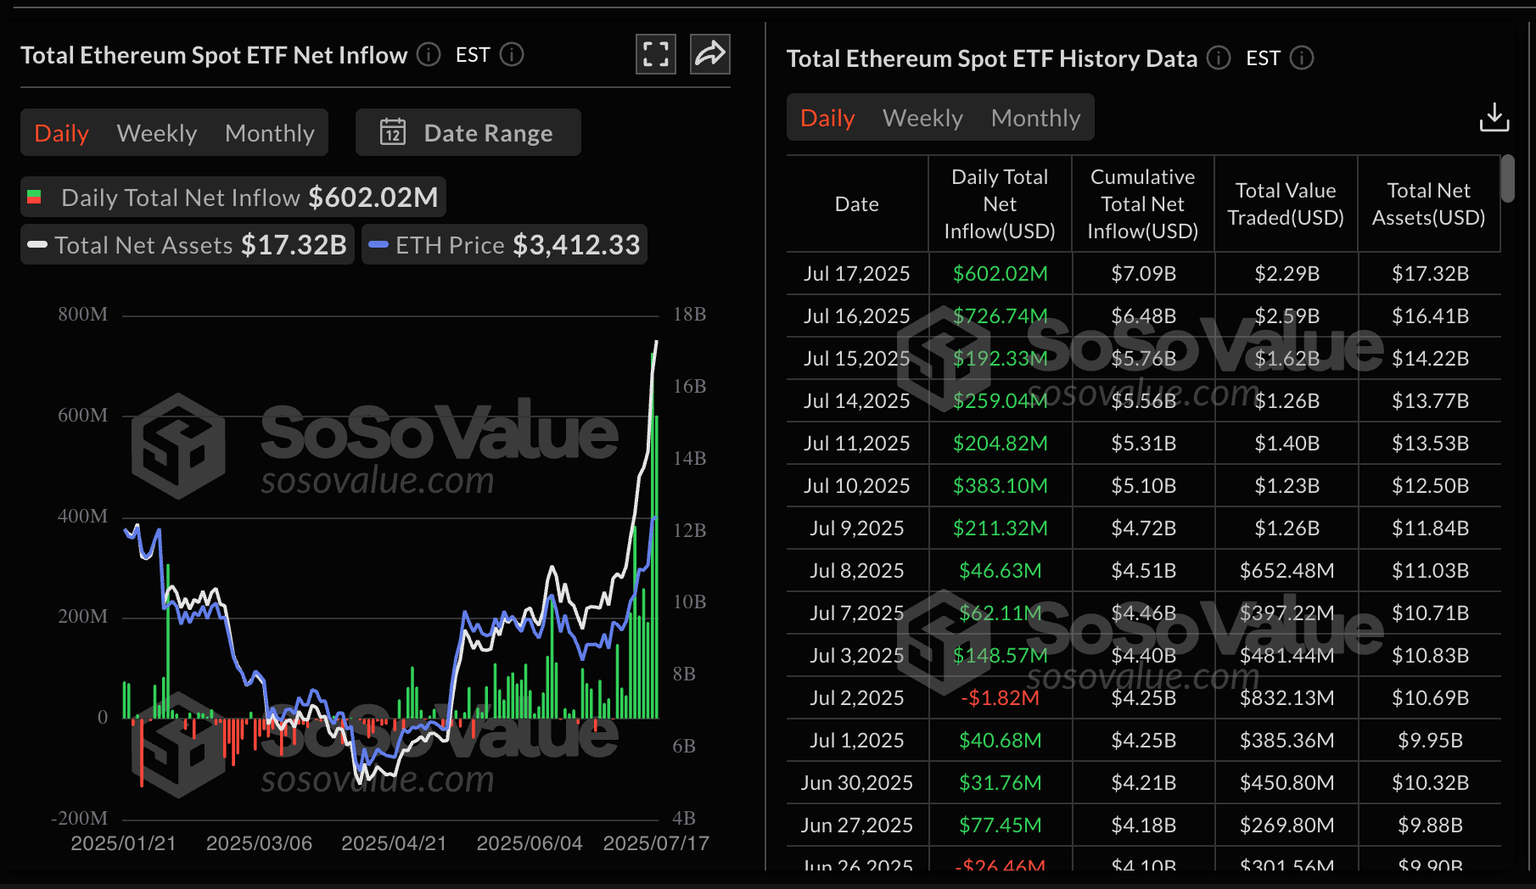
Task: Click the fullscreen expand chart icon
Action: pyautogui.click(x=656, y=54)
